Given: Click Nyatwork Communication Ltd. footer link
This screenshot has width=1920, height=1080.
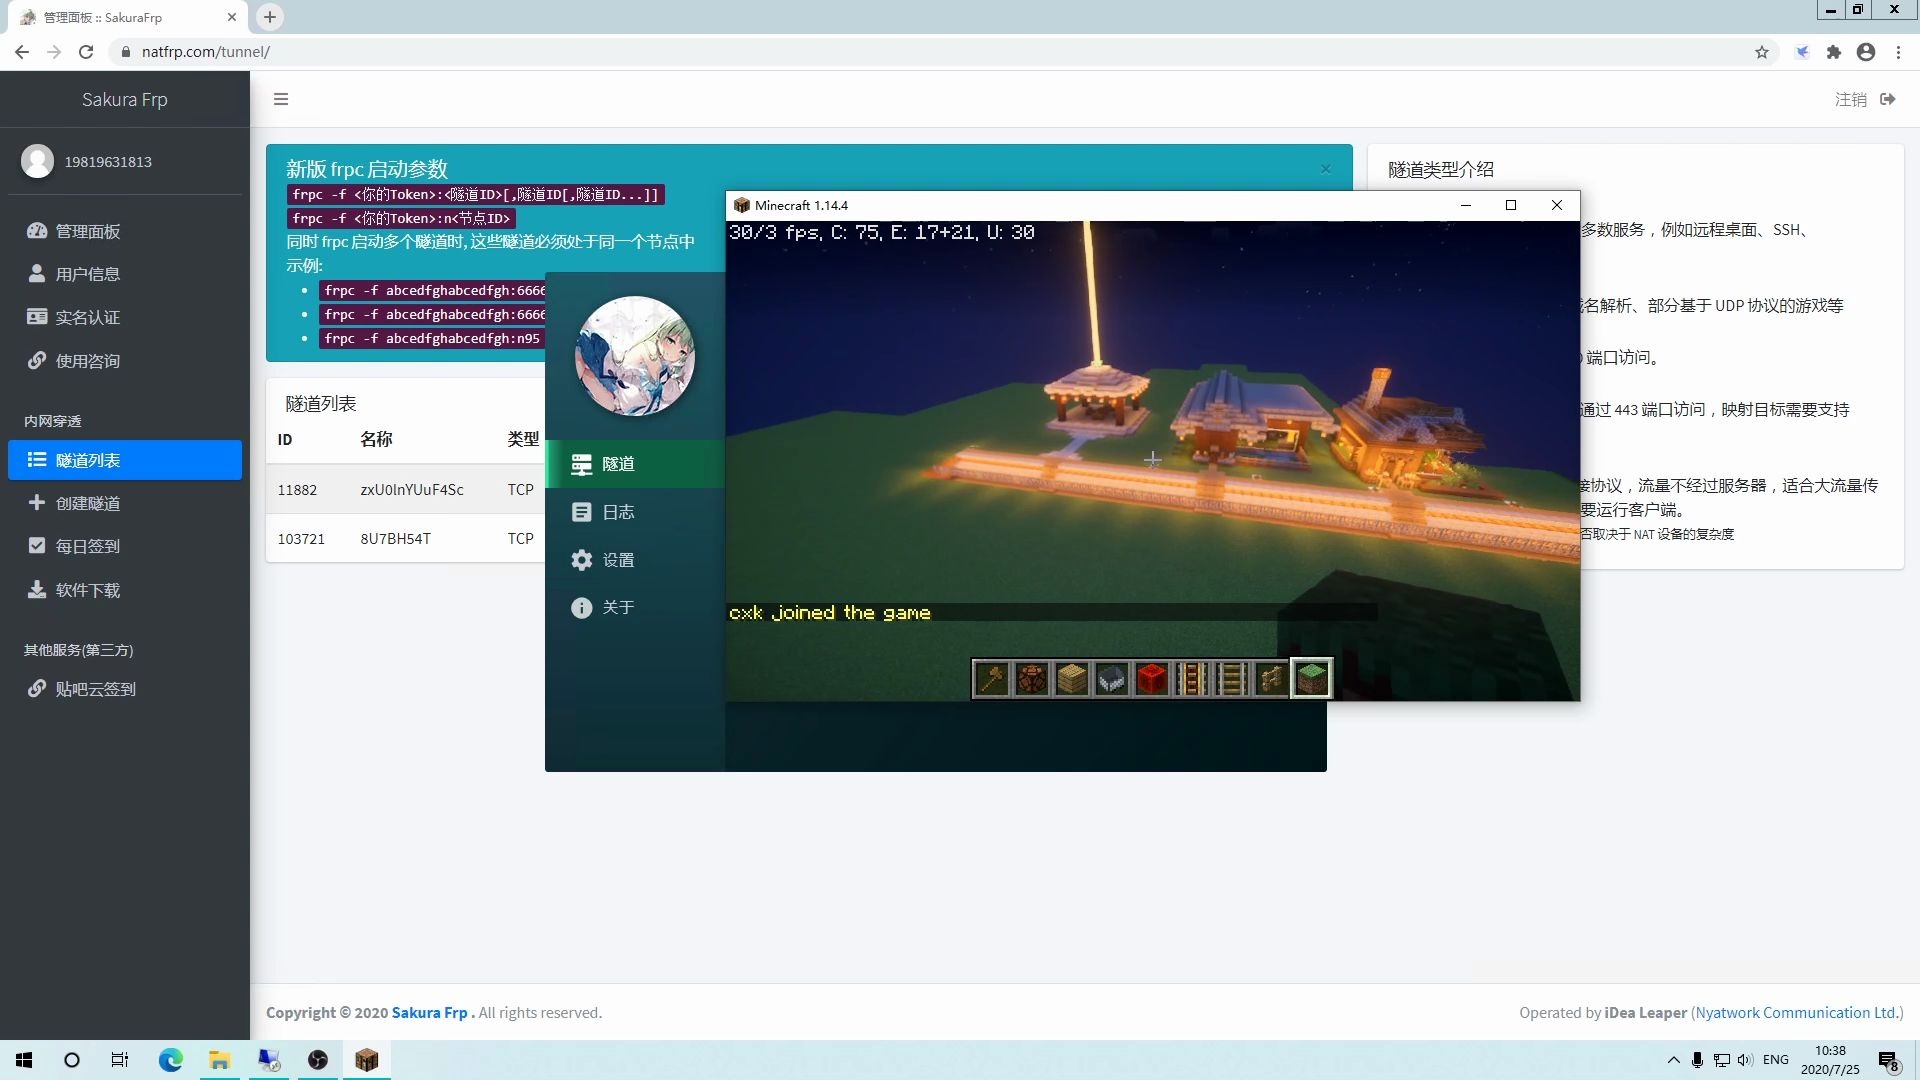Looking at the screenshot, I should coord(1797,1012).
